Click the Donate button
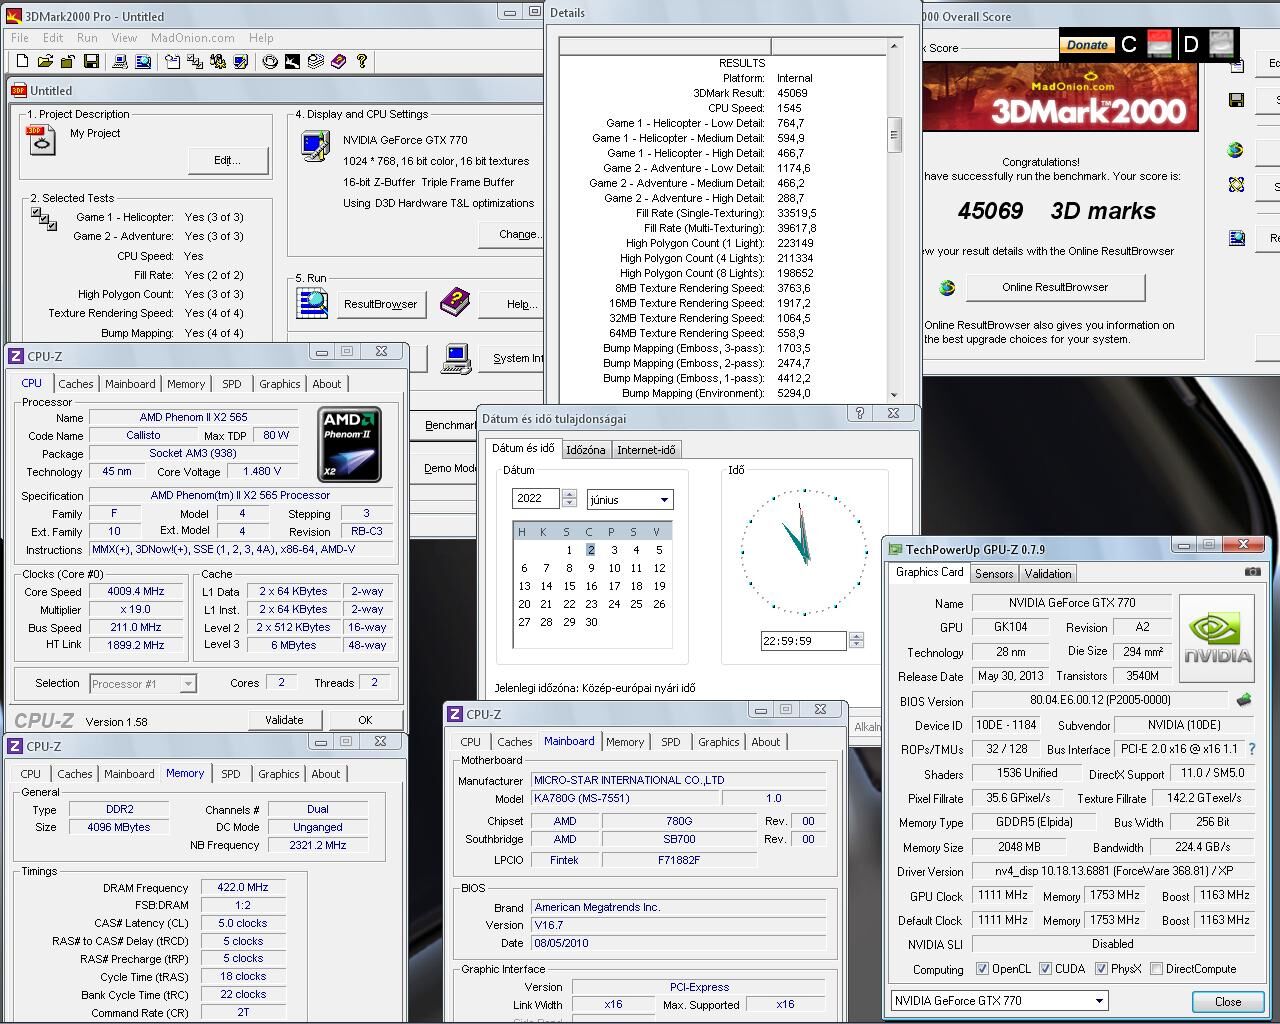Viewport: 1280px width, 1024px height. (1087, 44)
